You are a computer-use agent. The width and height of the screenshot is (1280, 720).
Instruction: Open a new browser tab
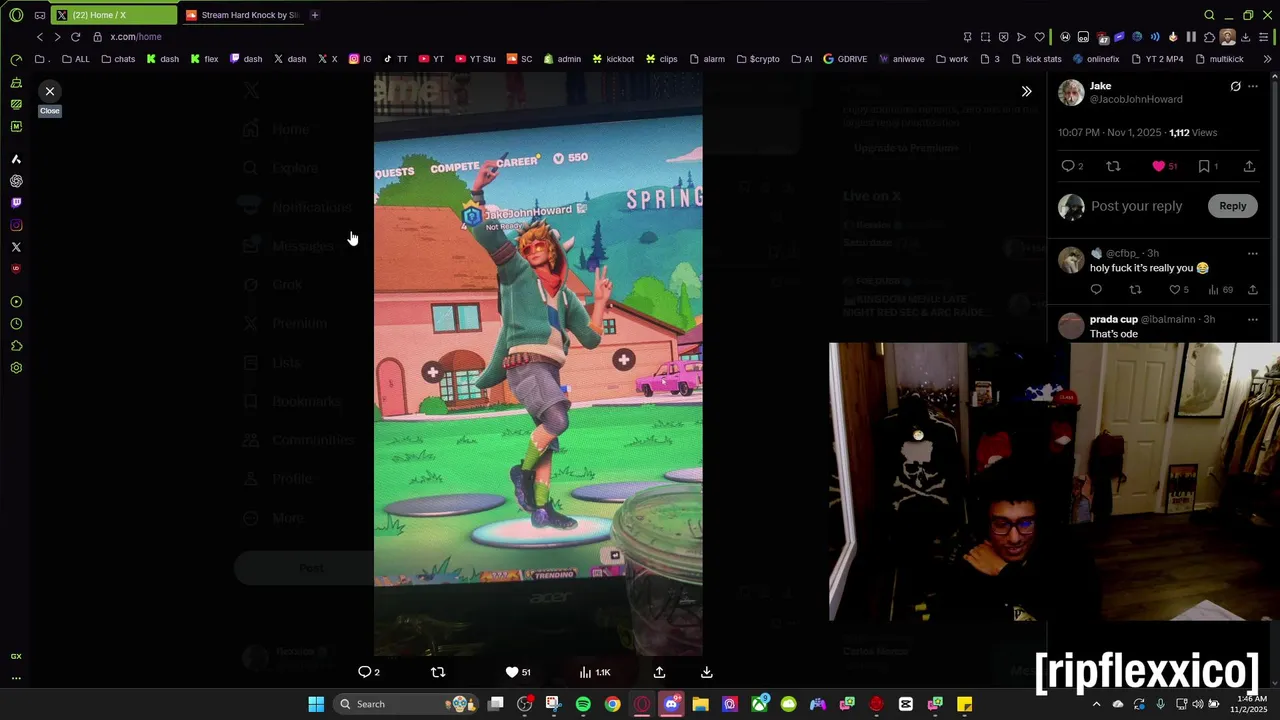point(314,15)
